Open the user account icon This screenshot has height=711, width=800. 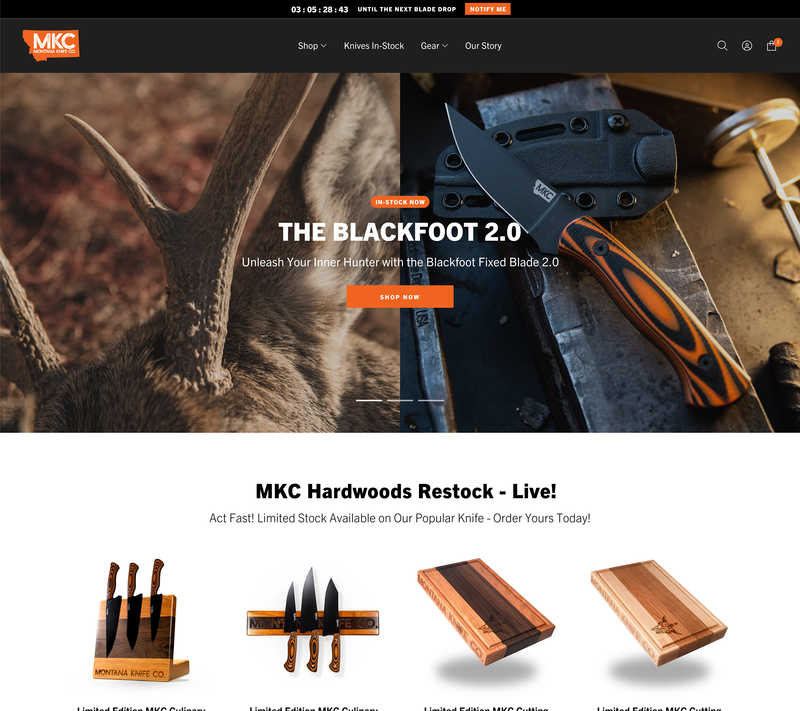pyautogui.click(x=746, y=46)
